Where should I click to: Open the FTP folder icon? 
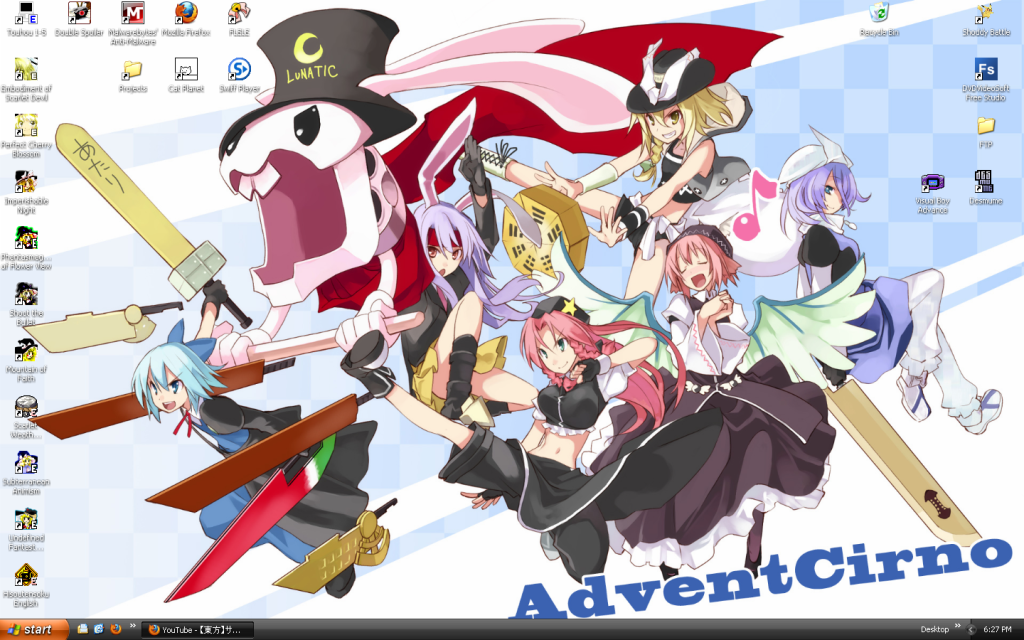click(x=985, y=131)
